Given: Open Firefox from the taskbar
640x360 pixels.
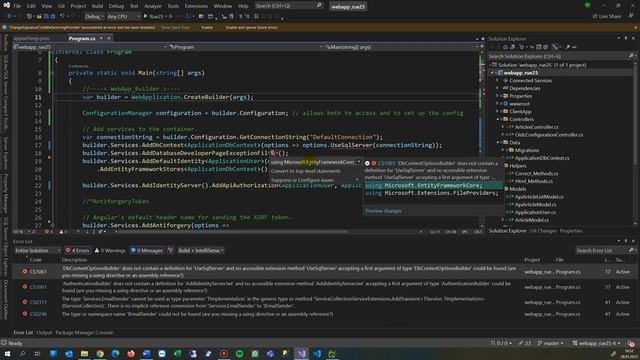Looking at the screenshot, I should [131, 353].
